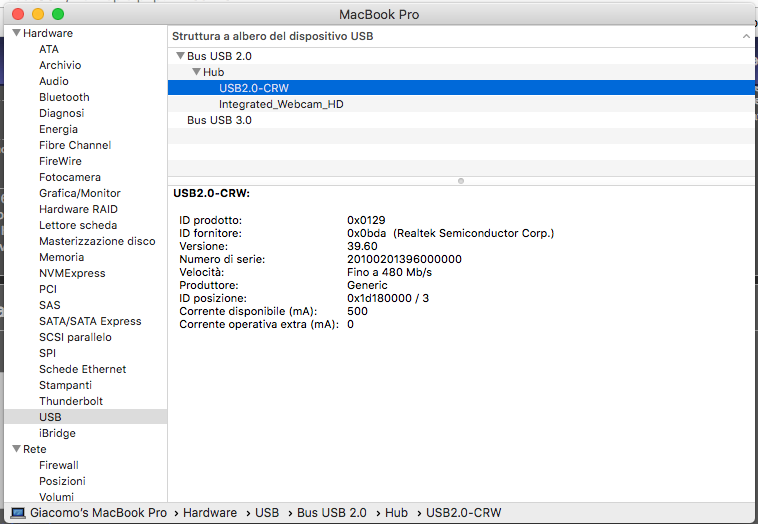This screenshot has height=524, width=758.
Task: Click Hardware in the path bar
Action: coord(210,513)
